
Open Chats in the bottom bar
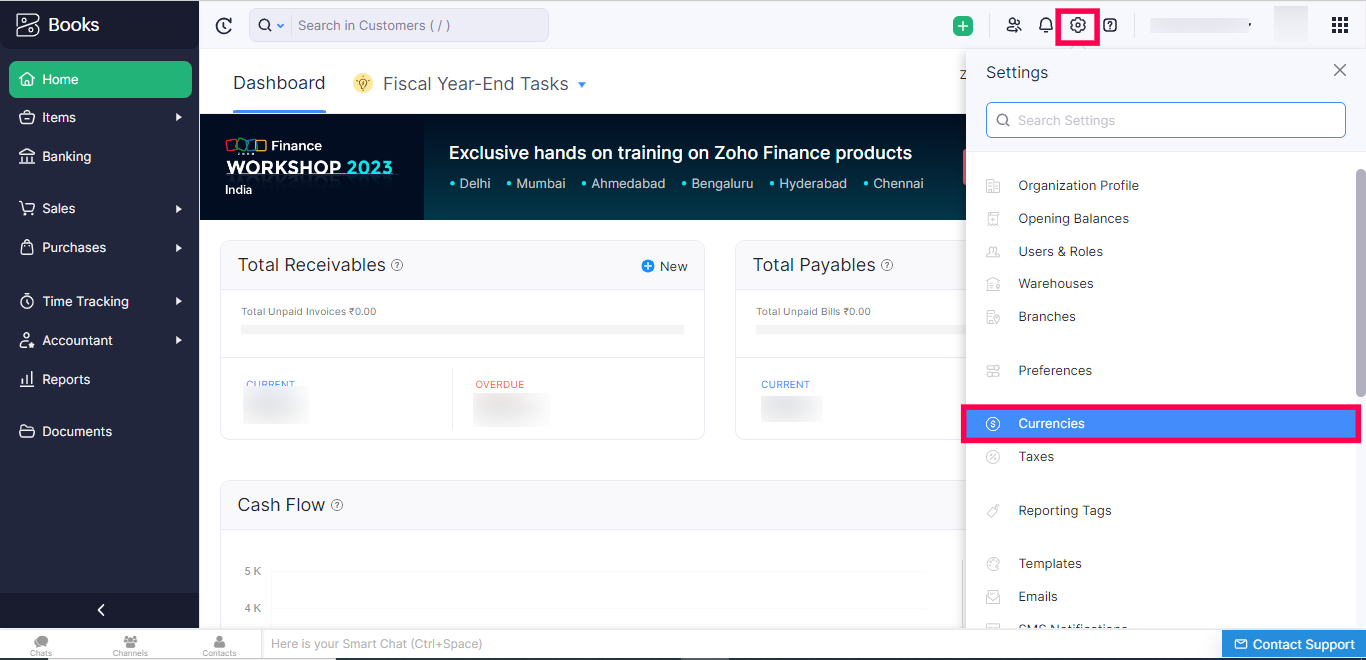pyautogui.click(x=41, y=646)
